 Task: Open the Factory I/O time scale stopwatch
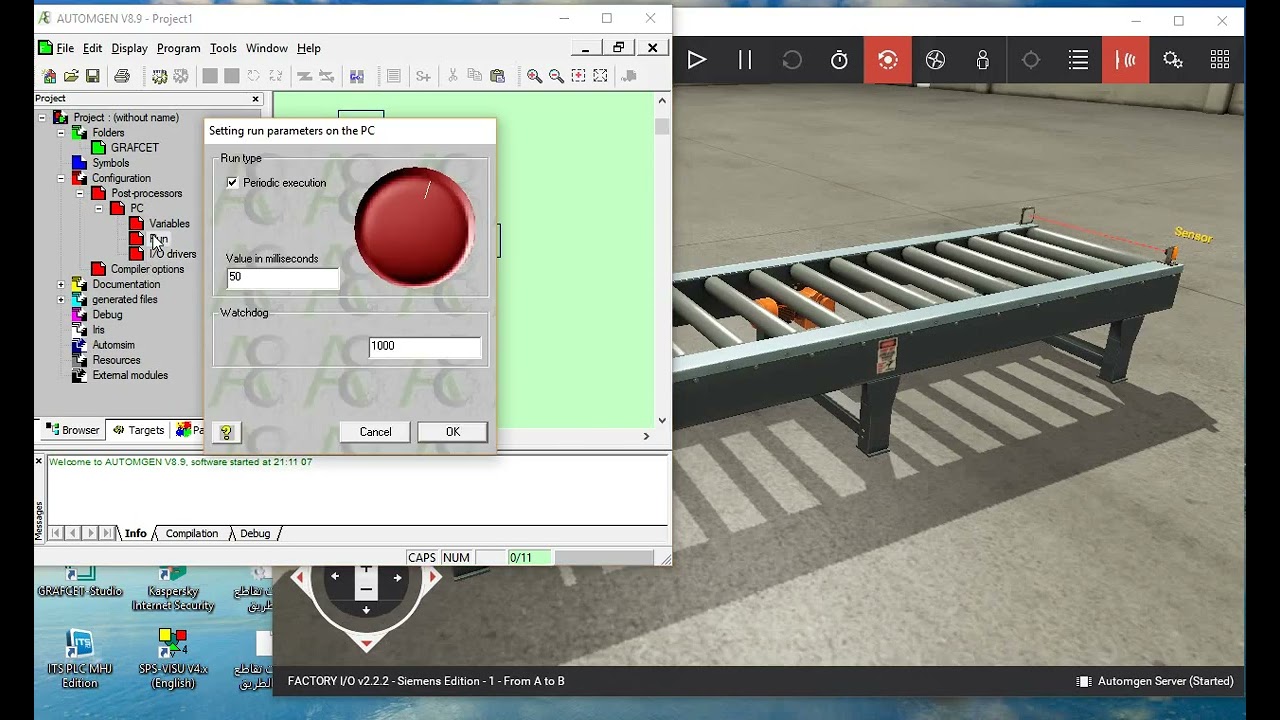840,60
